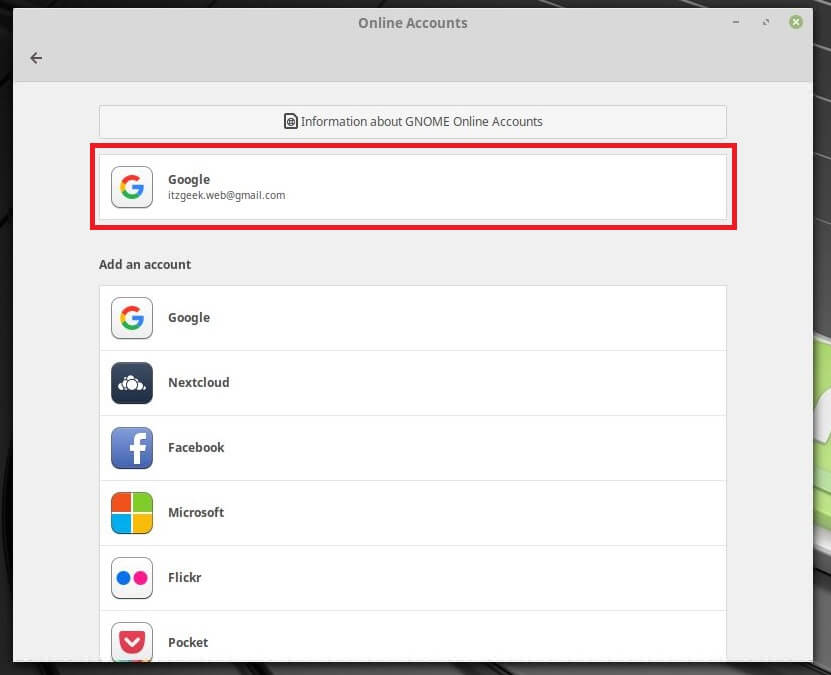
Task: Click the Pocket red icon
Action: (132, 642)
